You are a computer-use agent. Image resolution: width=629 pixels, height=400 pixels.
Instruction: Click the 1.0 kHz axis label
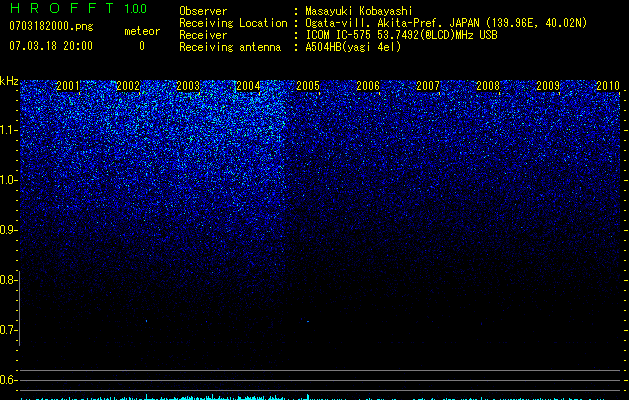[9, 180]
